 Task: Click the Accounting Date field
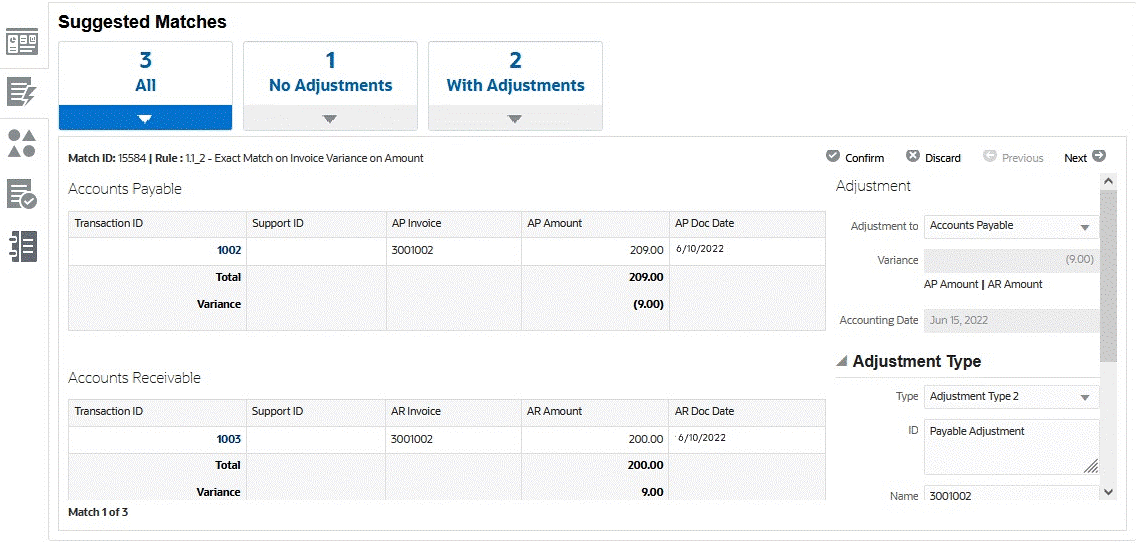pyautogui.click(x=1010, y=321)
